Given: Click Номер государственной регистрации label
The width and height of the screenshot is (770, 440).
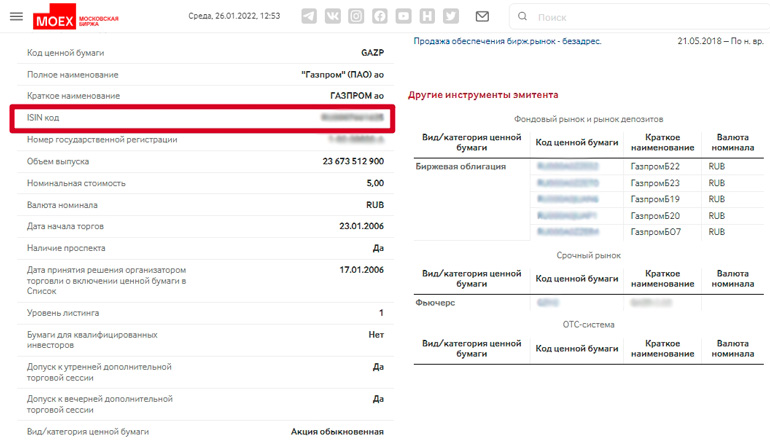Looking at the screenshot, I should (102, 139).
